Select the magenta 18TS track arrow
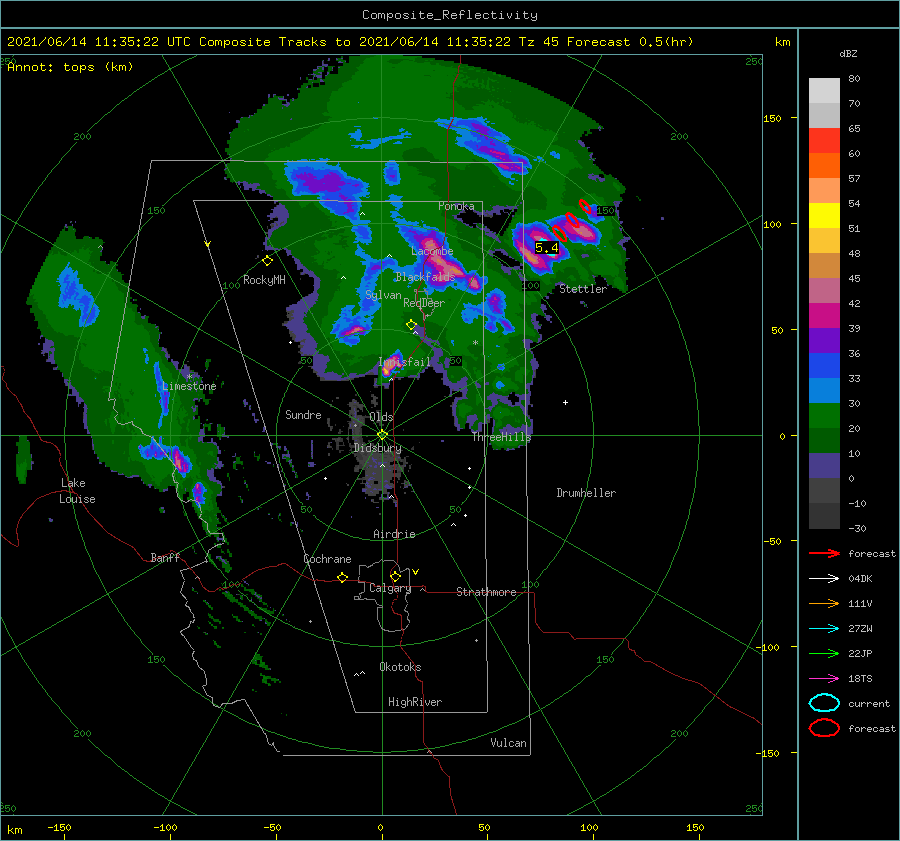This screenshot has height=841, width=900. 824,679
